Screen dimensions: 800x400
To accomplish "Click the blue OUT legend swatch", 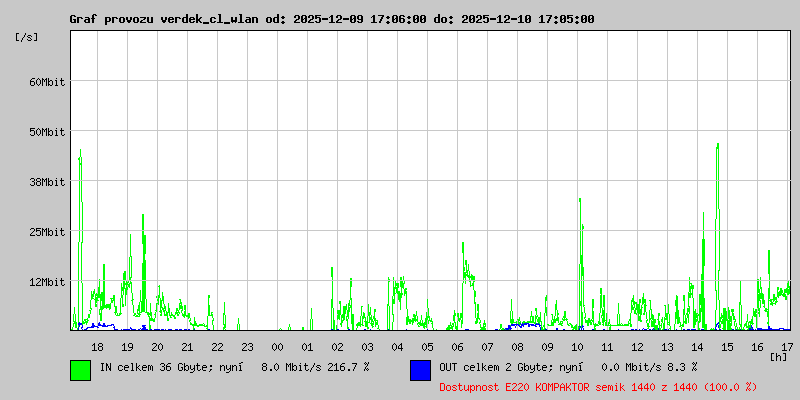I will click(420, 369).
